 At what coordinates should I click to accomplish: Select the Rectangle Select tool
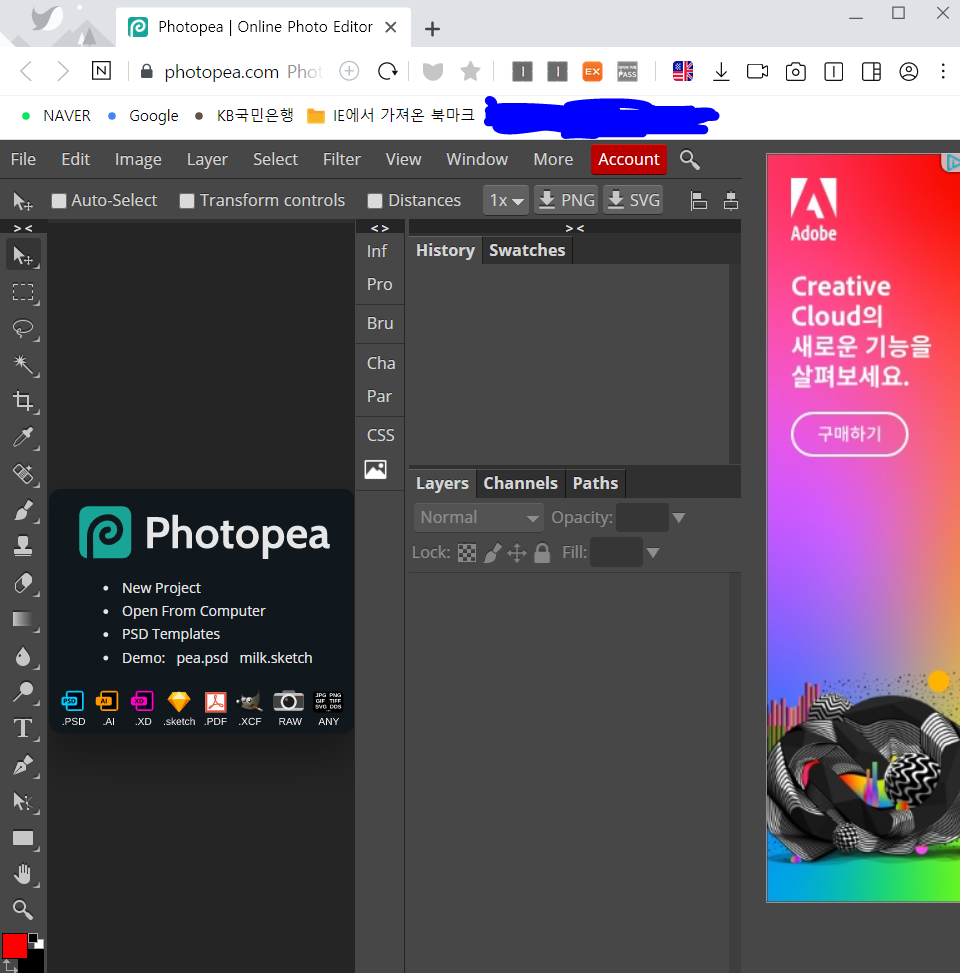tap(24, 292)
